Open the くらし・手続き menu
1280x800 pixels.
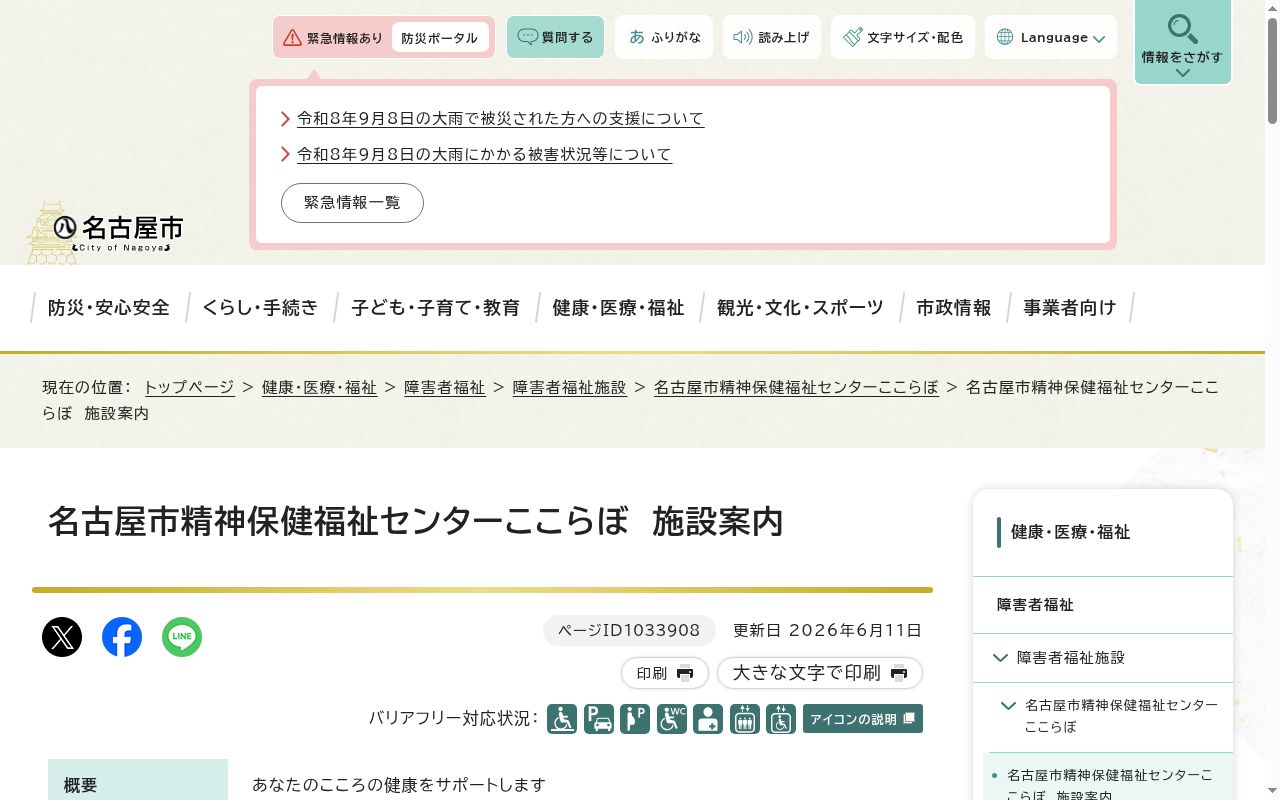point(260,308)
